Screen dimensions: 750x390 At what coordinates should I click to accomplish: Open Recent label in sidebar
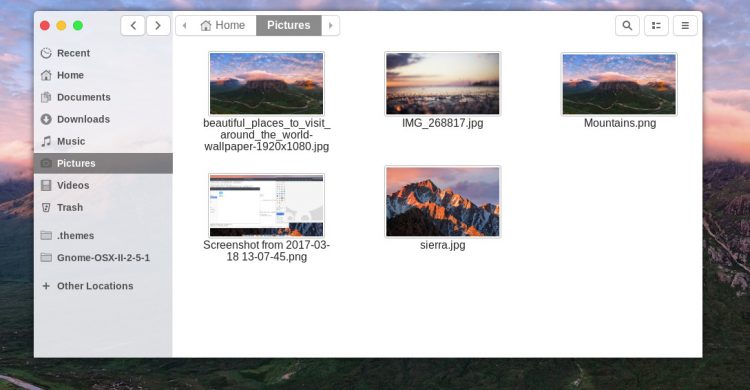pyautogui.click(x=73, y=53)
